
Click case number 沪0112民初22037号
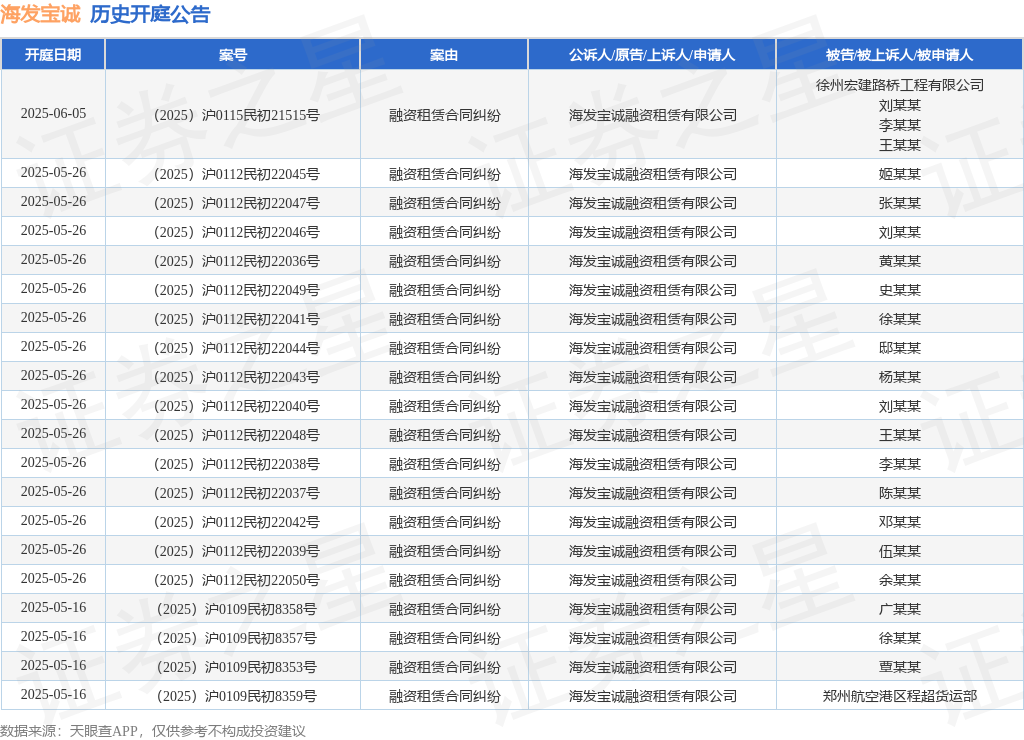click(x=236, y=493)
